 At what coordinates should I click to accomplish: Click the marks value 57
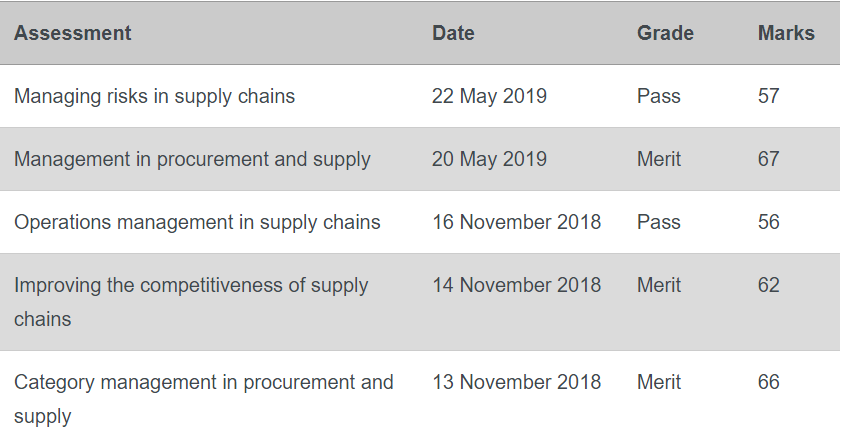click(x=768, y=96)
